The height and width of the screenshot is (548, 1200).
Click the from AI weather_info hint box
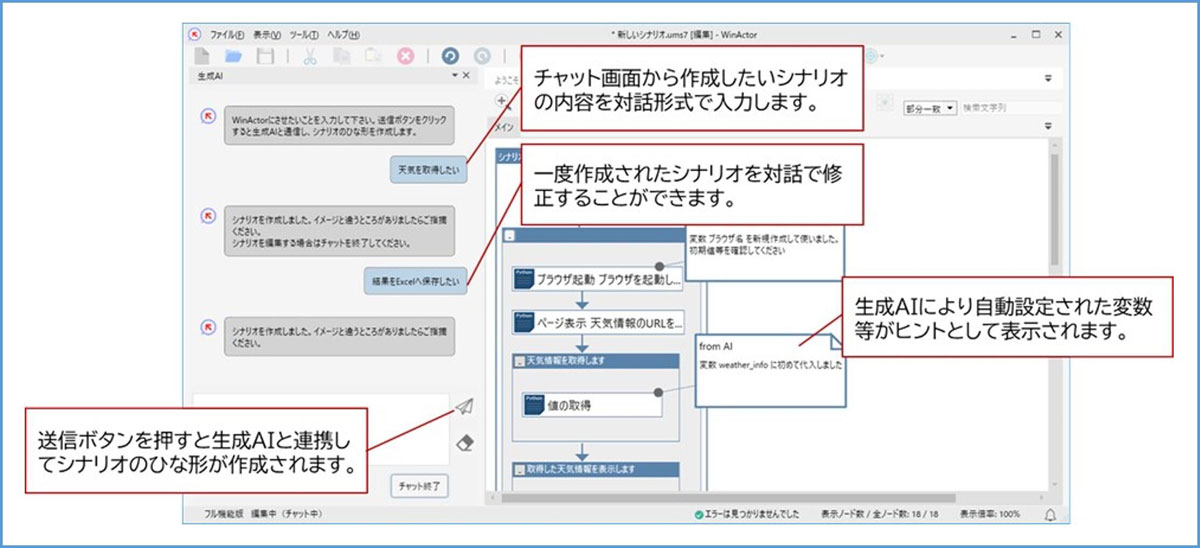(770, 371)
